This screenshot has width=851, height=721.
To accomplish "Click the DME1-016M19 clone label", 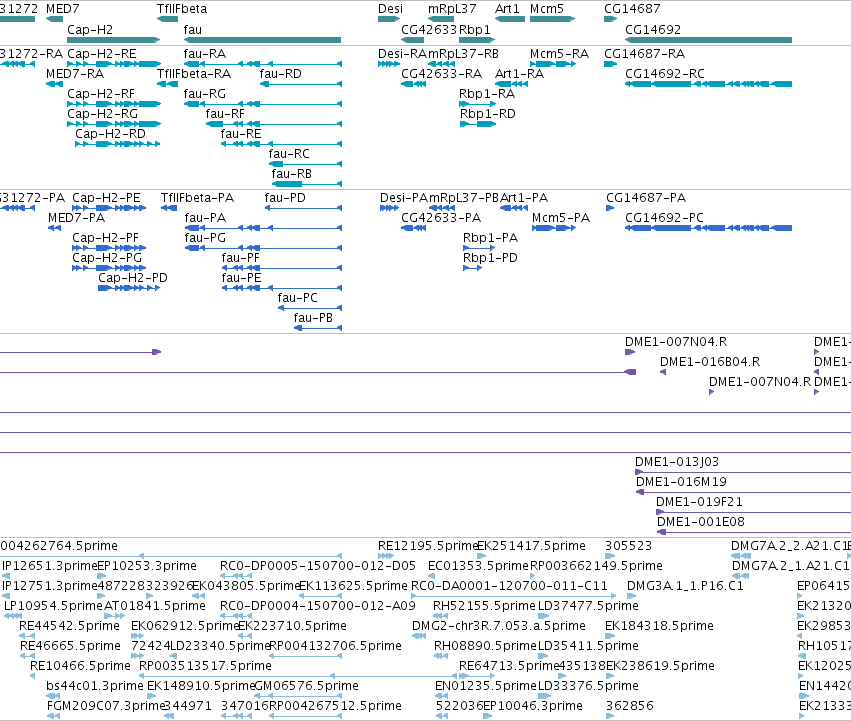I will pos(681,482).
